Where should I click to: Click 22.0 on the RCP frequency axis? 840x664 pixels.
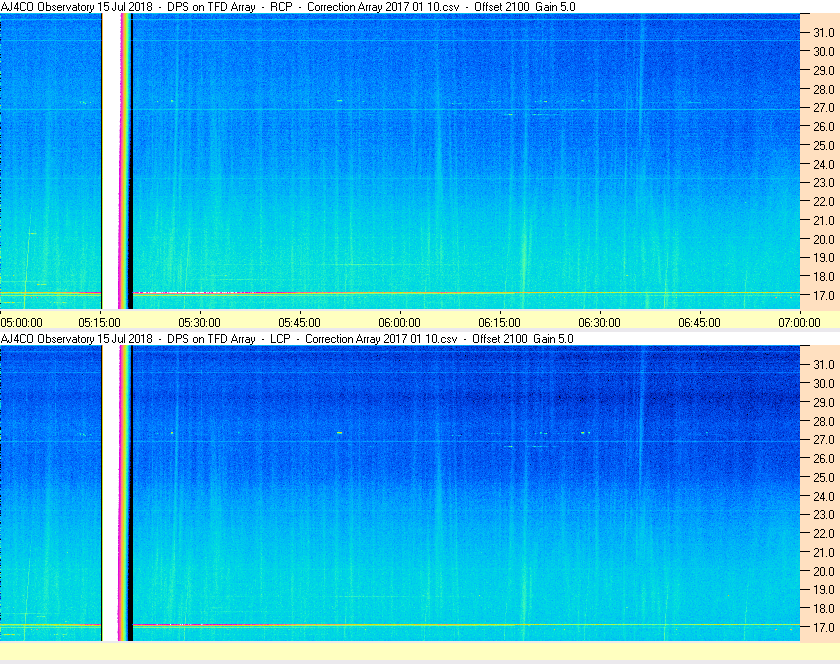pyautogui.click(x=824, y=202)
